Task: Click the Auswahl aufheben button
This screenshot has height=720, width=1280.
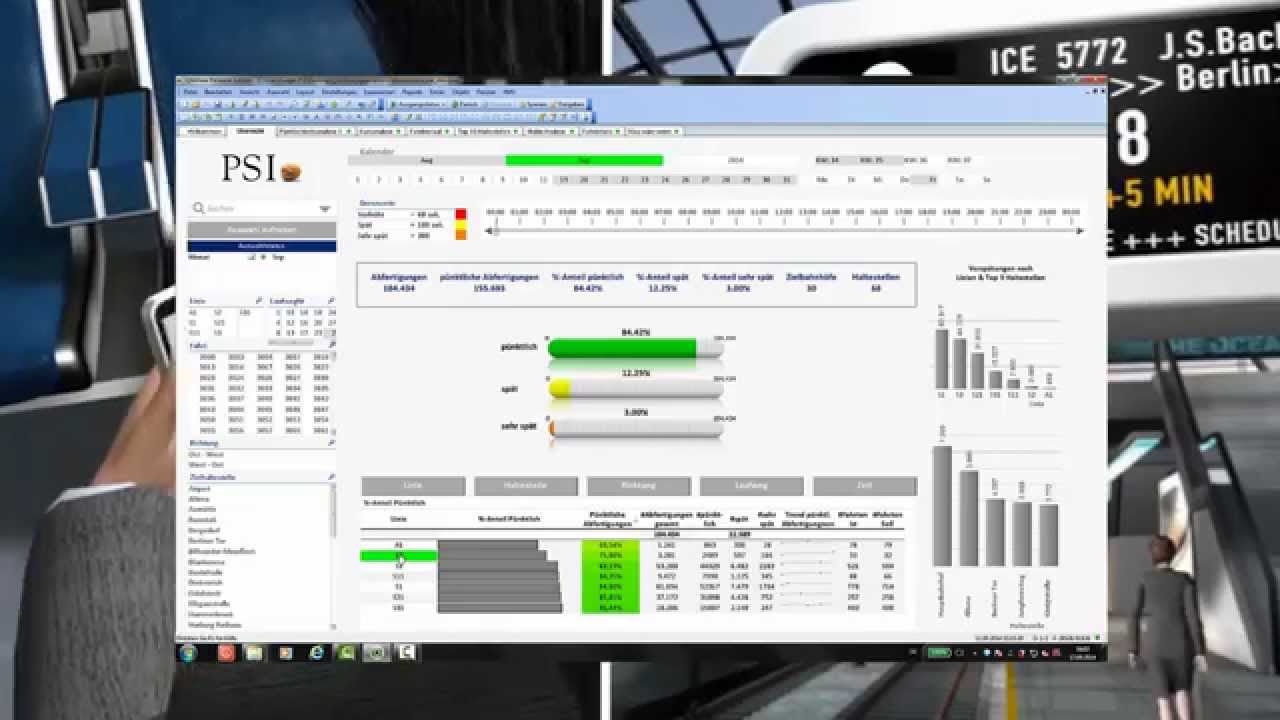Action: (x=261, y=230)
